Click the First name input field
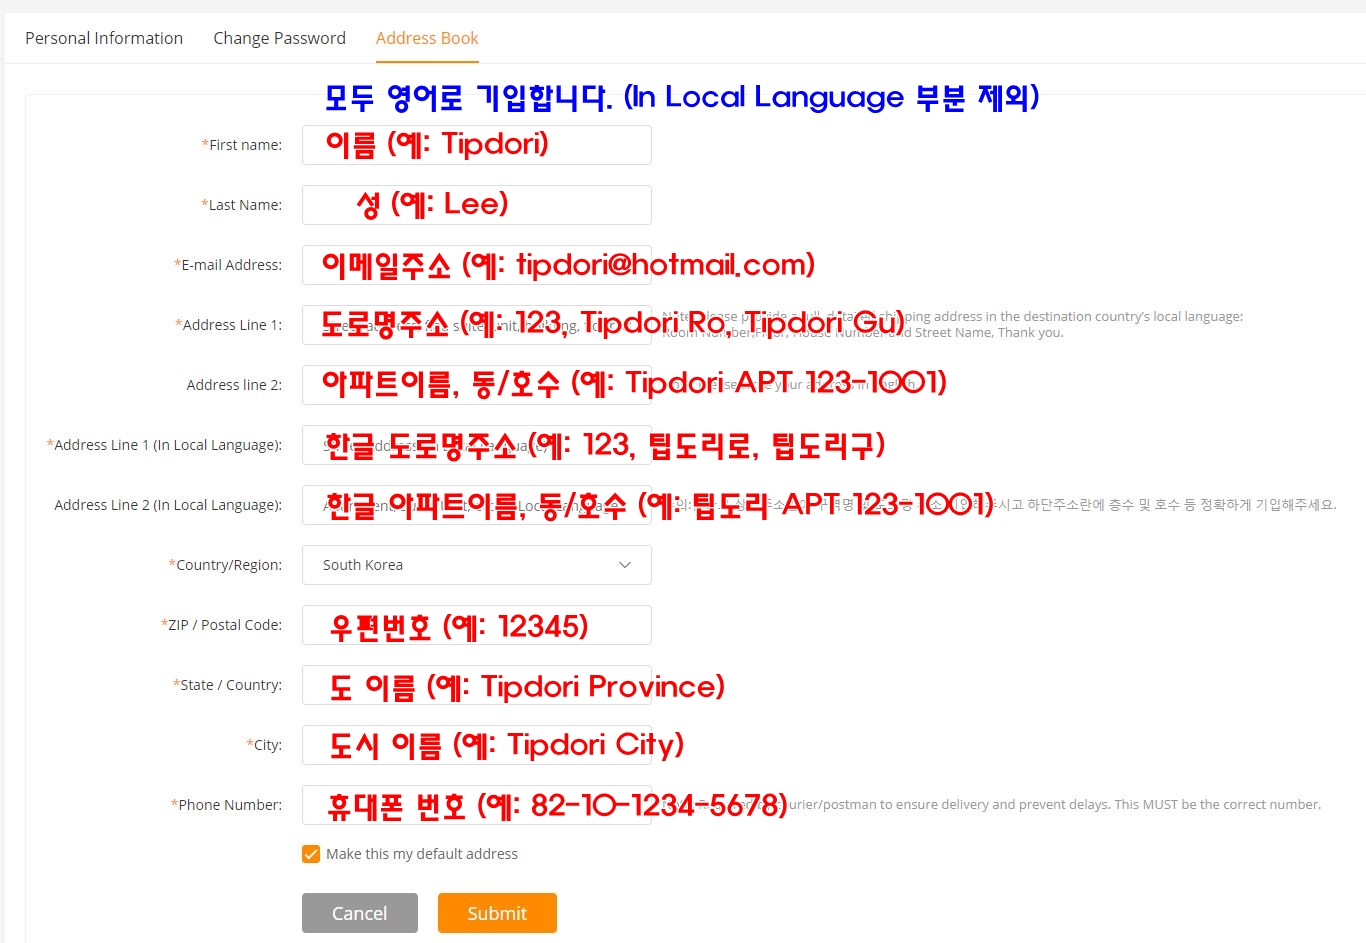 click(476, 145)
